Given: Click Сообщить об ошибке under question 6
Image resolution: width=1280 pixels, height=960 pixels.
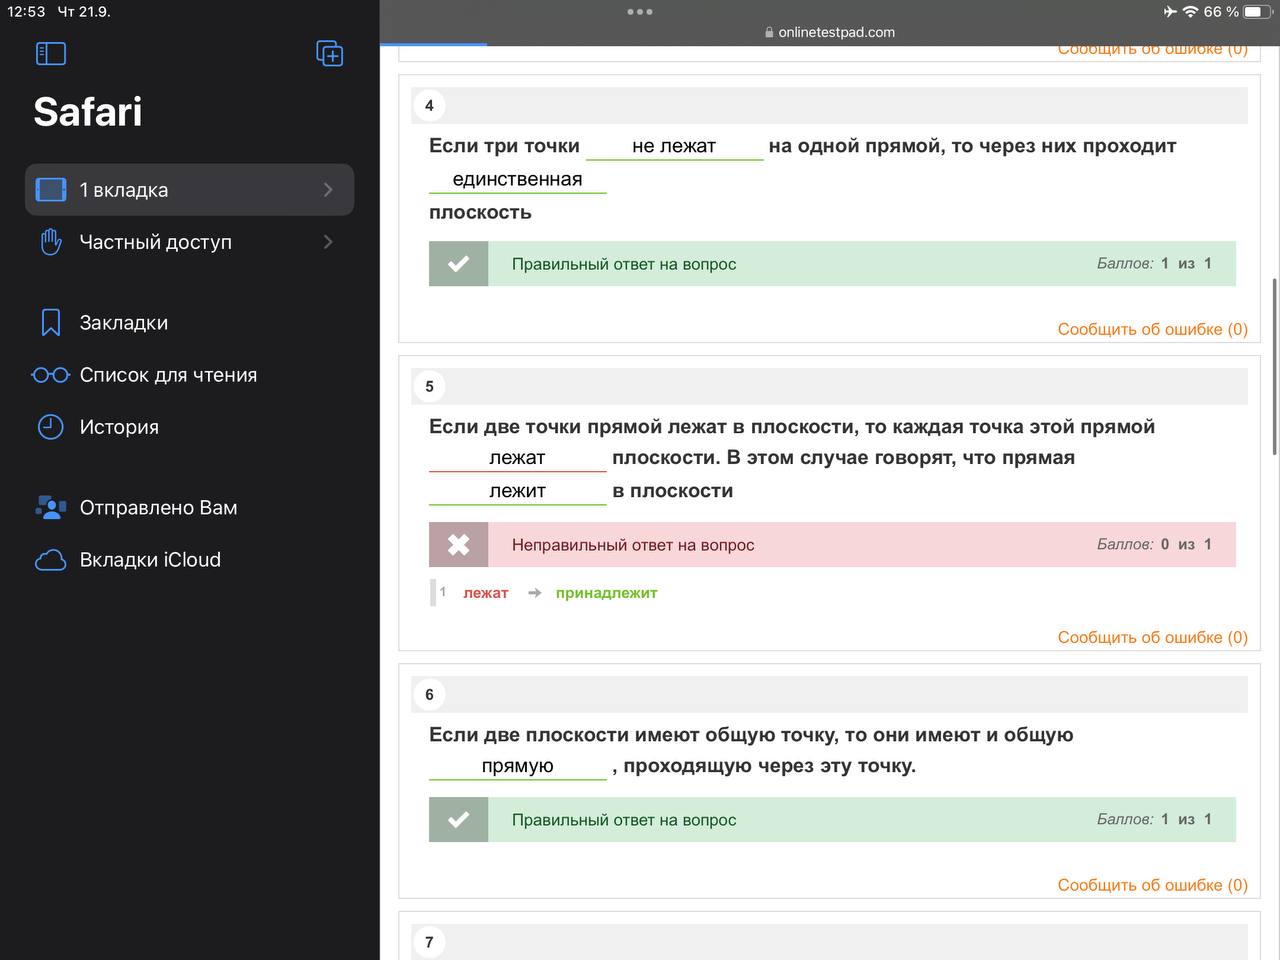Looking at the screenshot, I should point(1152,885).
